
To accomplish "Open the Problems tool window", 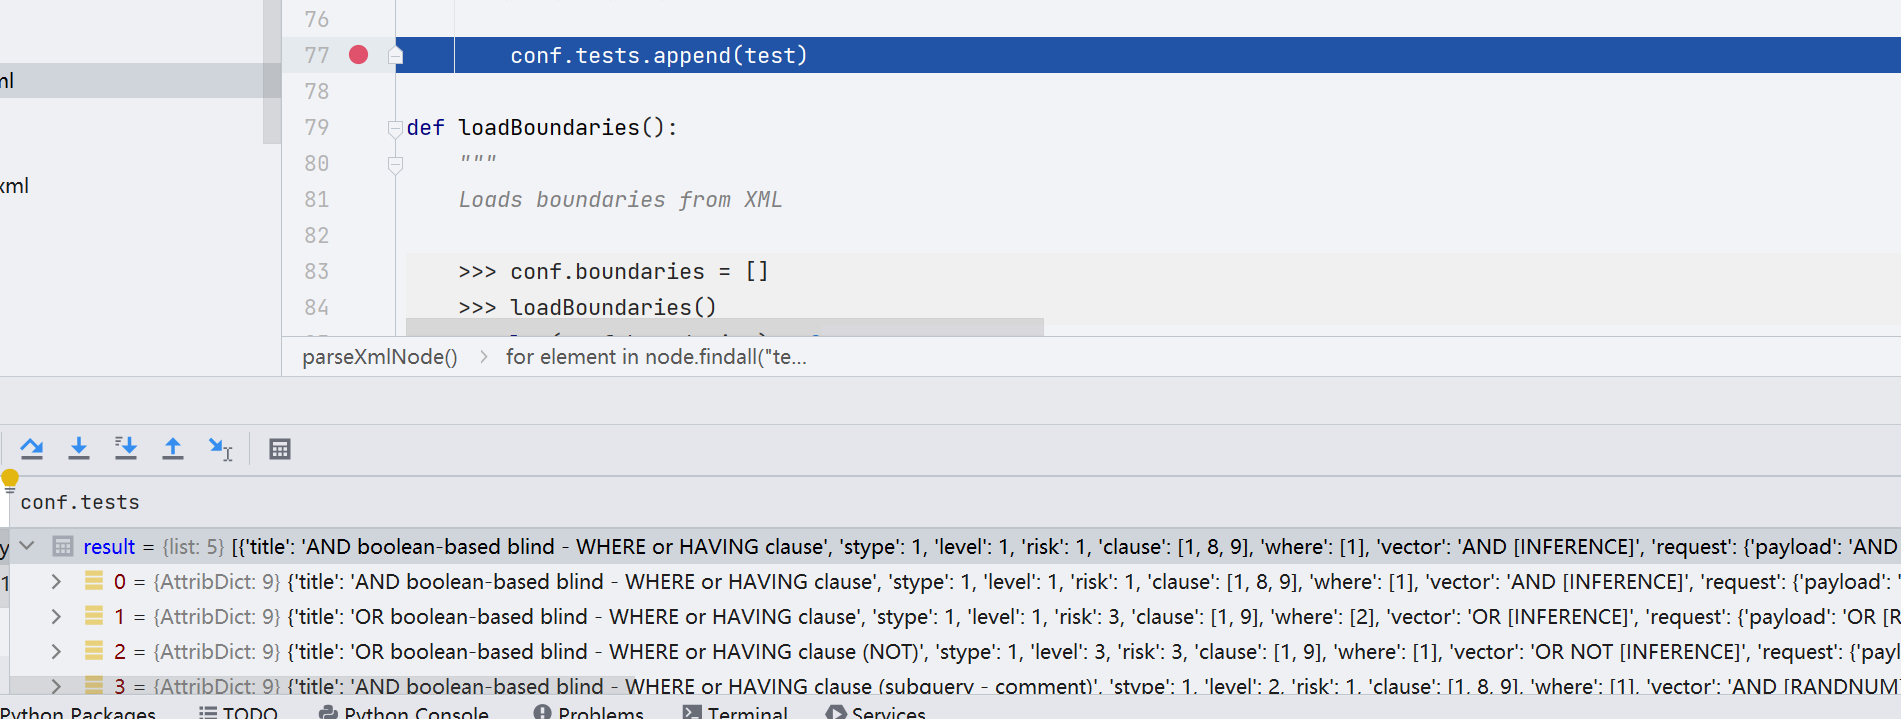I will [x=588, y=712].
